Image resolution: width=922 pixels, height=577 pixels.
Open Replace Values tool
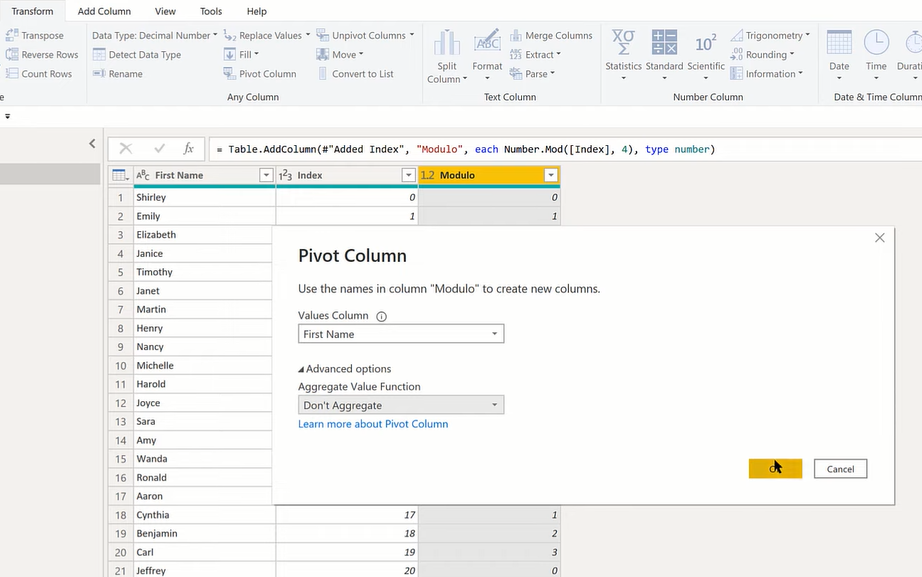(266, 35)
